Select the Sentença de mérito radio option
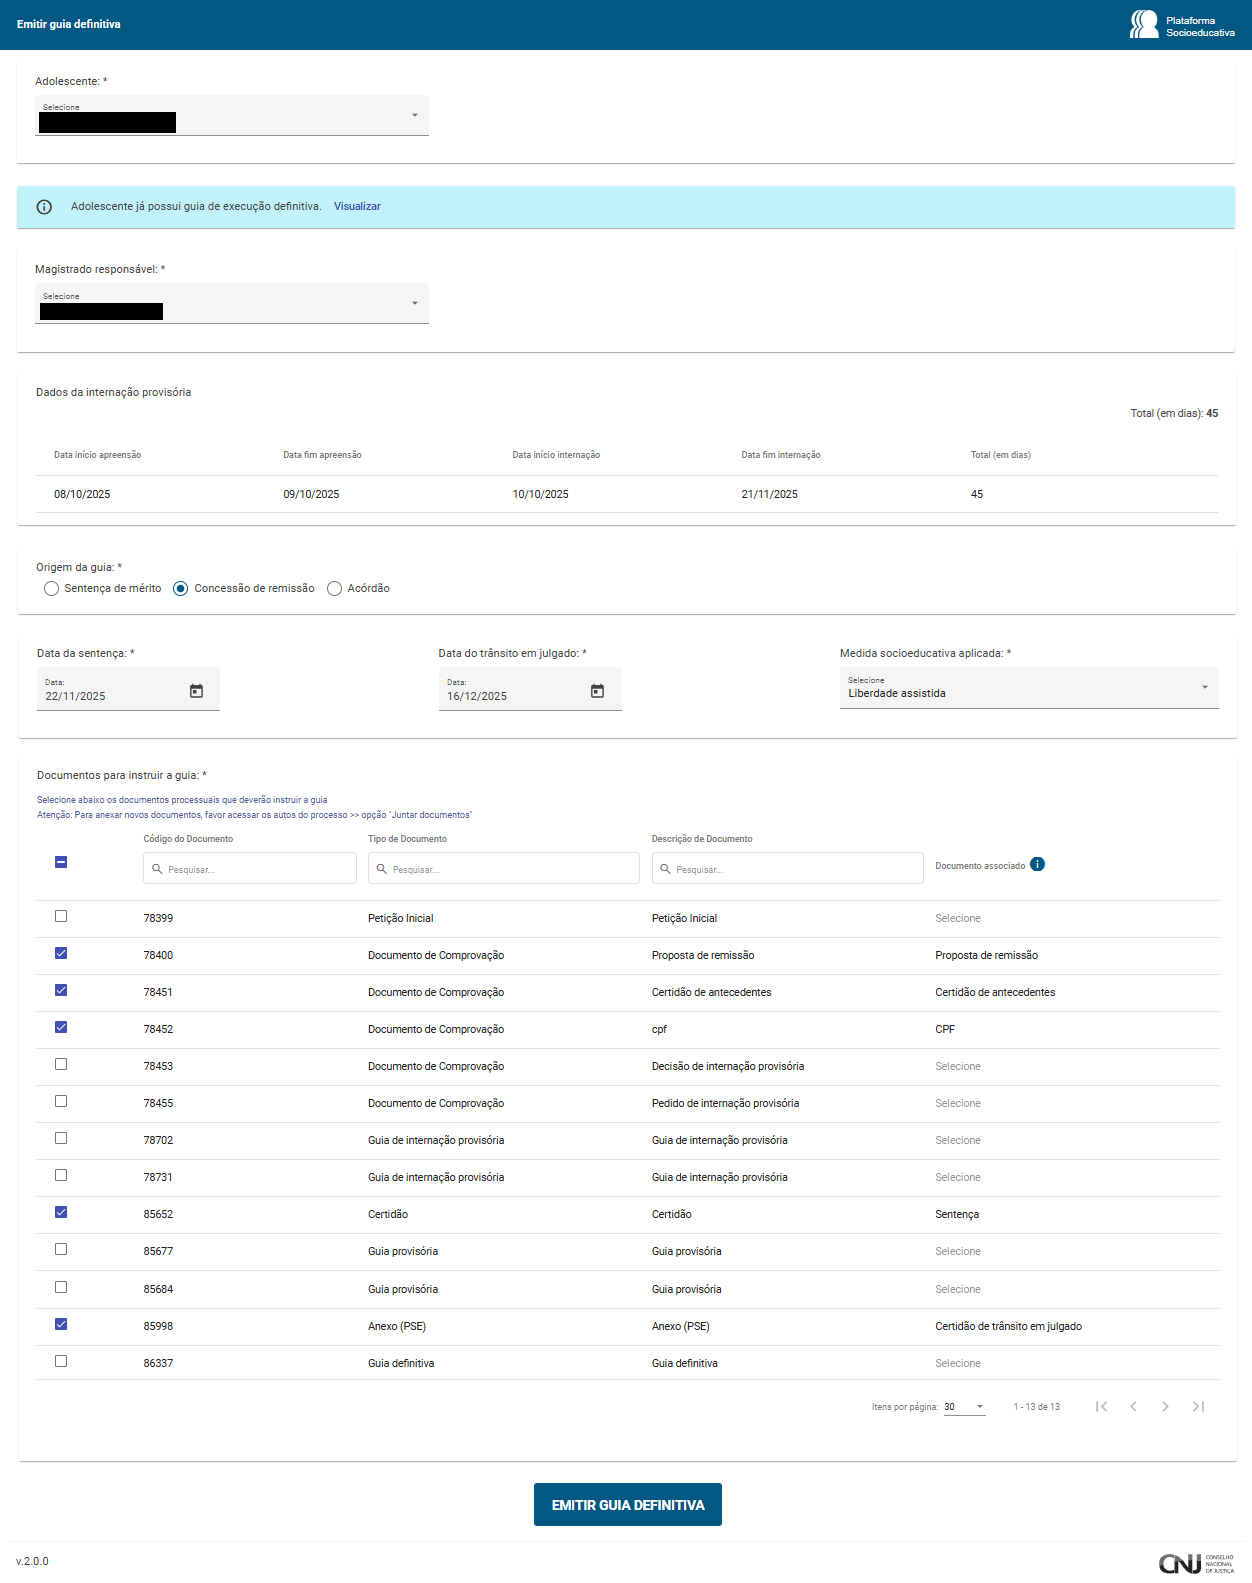1252x1583 pixels. (x=52, y=589)
